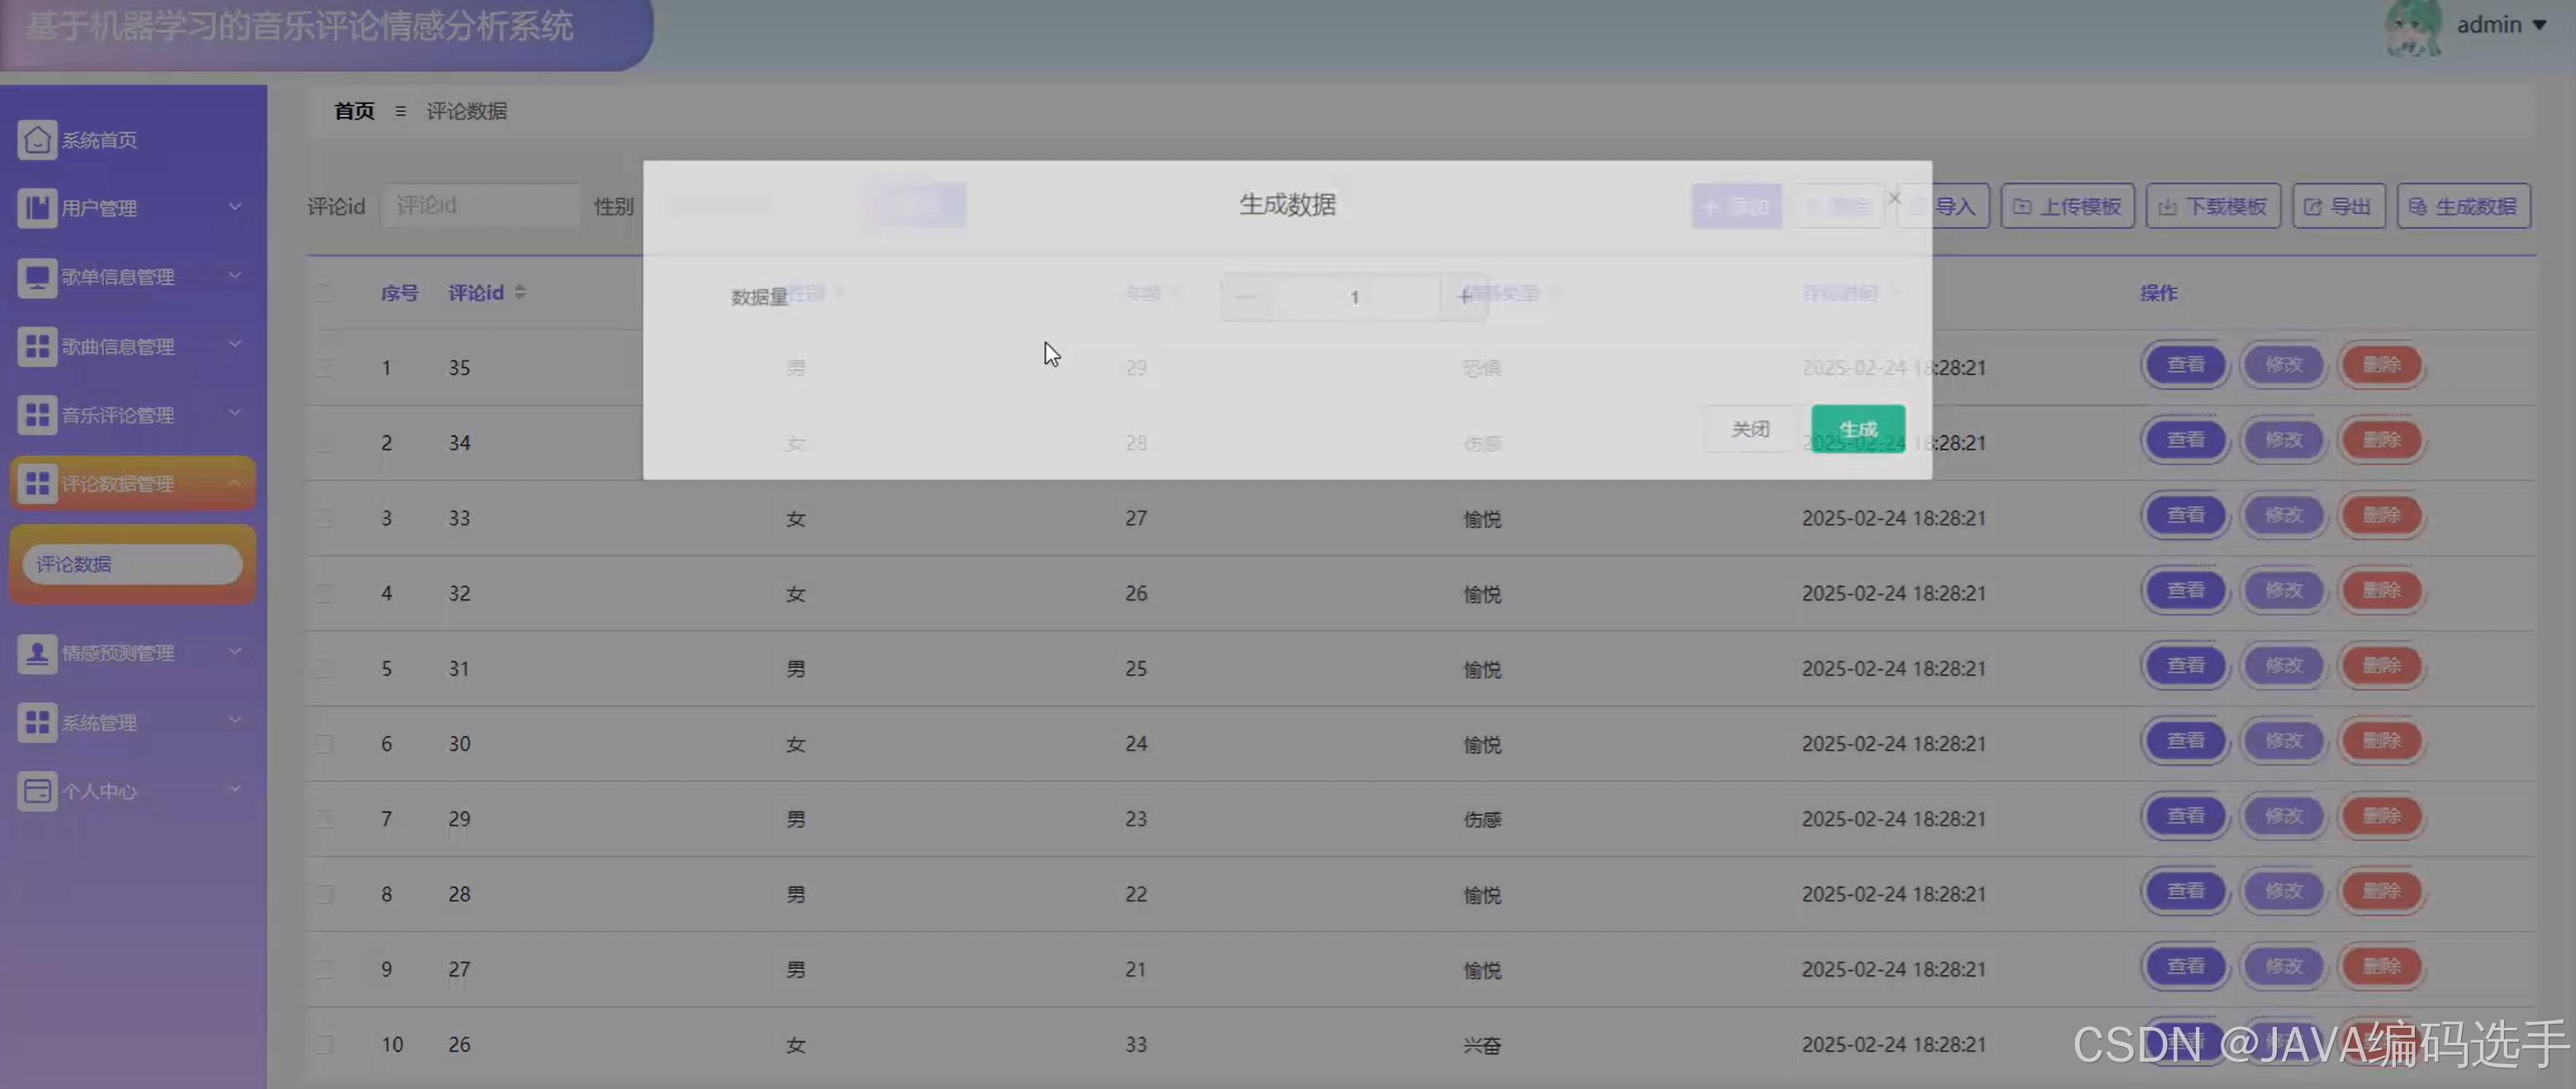2576x1089 pixels.
Task: Click emotion cell 伤感 in row 7
Action: 1482,819
